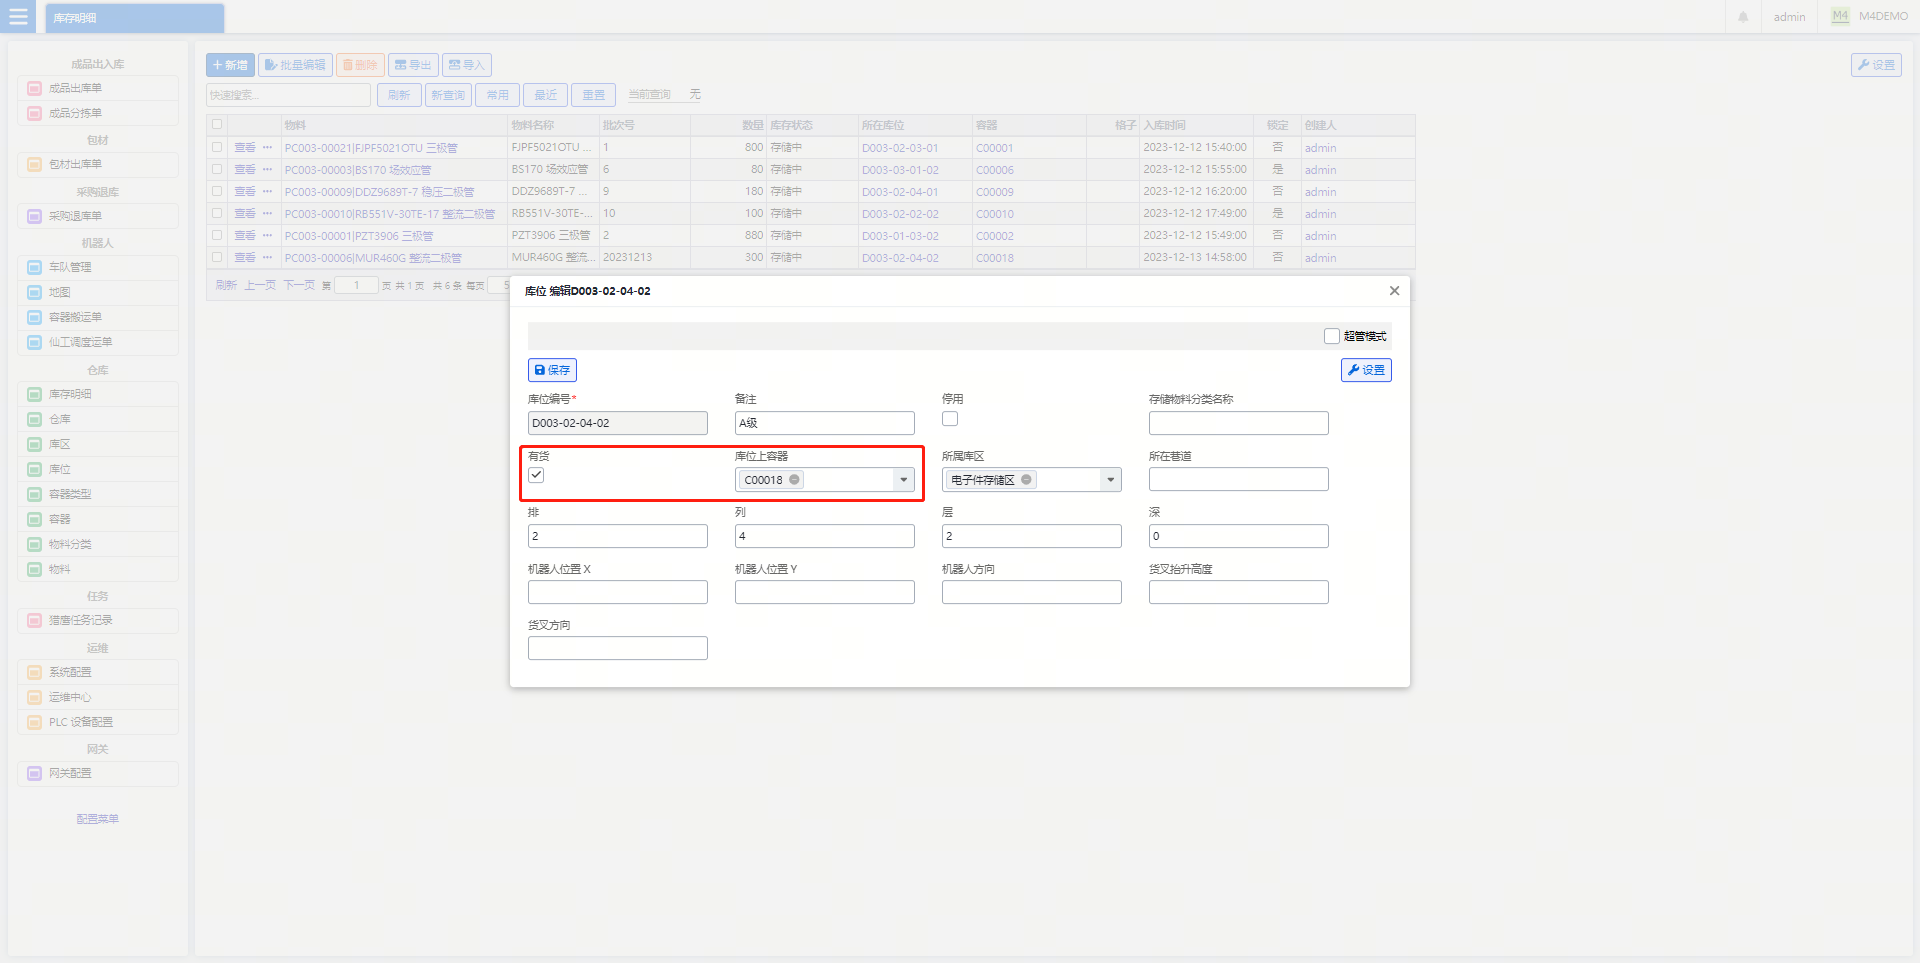This screenshot has height=963, width=1920.
Task: Check the row for PC003-00009 DDZ9689T-7
Action: point(217,191)
